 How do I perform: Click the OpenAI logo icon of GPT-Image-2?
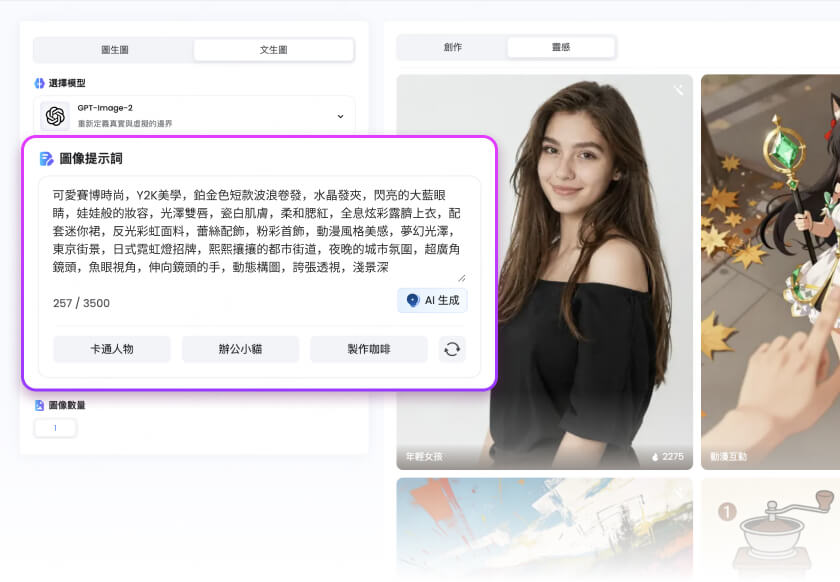click(x=55, y=116)
